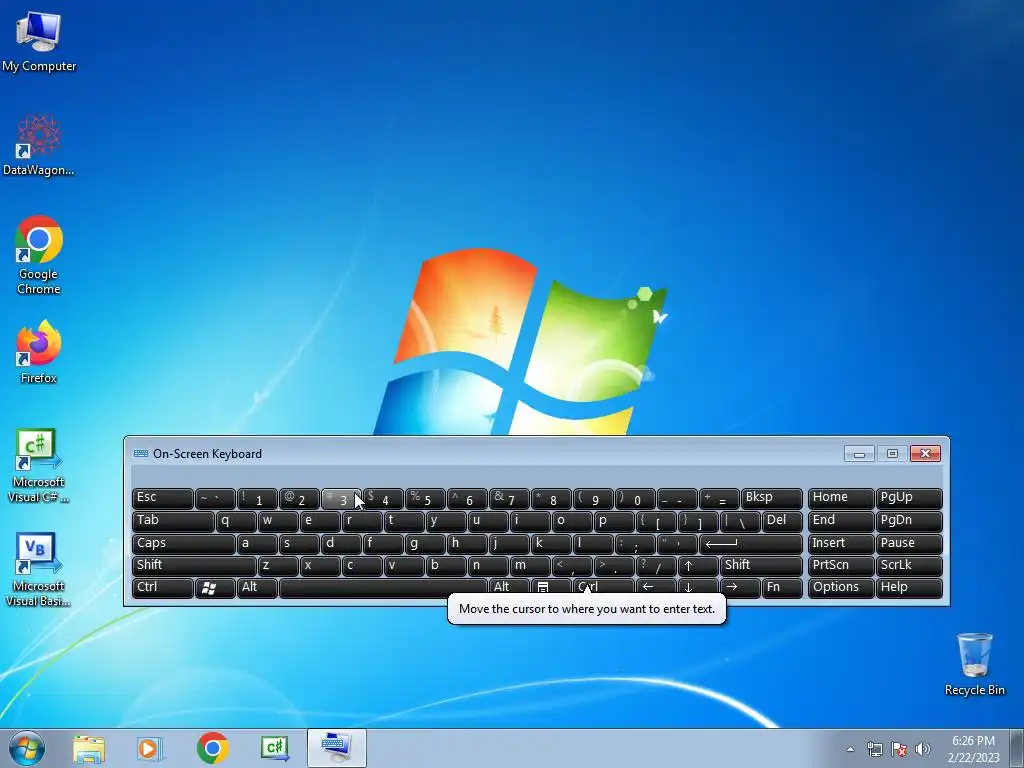Image resolution: width=1024 pixels, height=768 pixels.
Task: Click the Show Desktop strip in taskbar
Action: pyautogui.click(x=1018, y=748)
